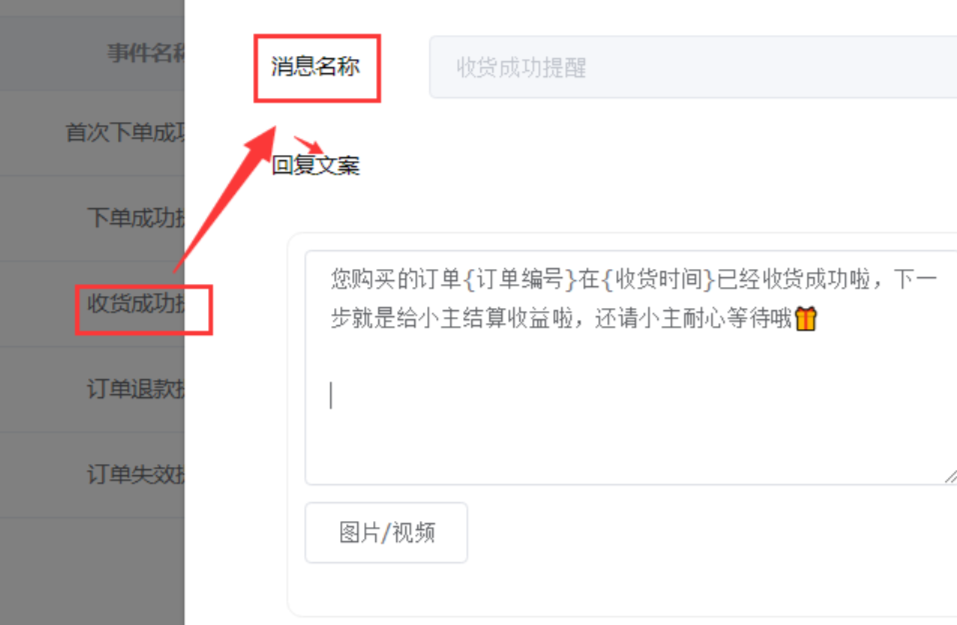Image resolution: width=957 pixels, height=625 pixels.
Task: Select the 订单退款 event row
Action: coord(92,389)
